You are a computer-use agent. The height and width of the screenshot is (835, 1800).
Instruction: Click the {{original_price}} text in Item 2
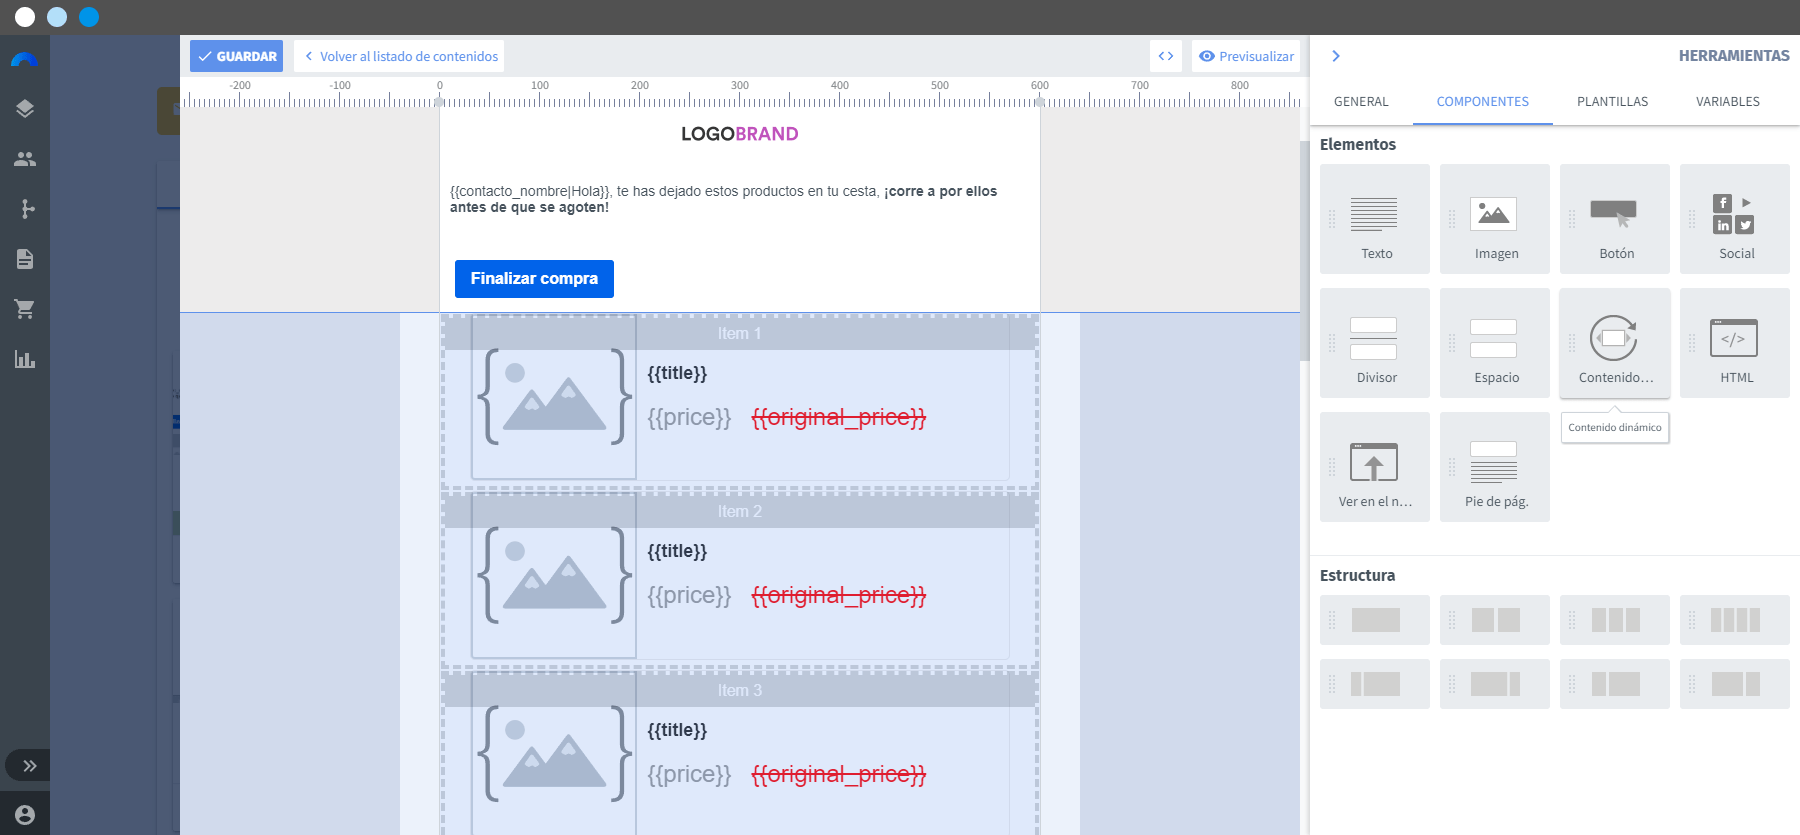tap(839, 595)
